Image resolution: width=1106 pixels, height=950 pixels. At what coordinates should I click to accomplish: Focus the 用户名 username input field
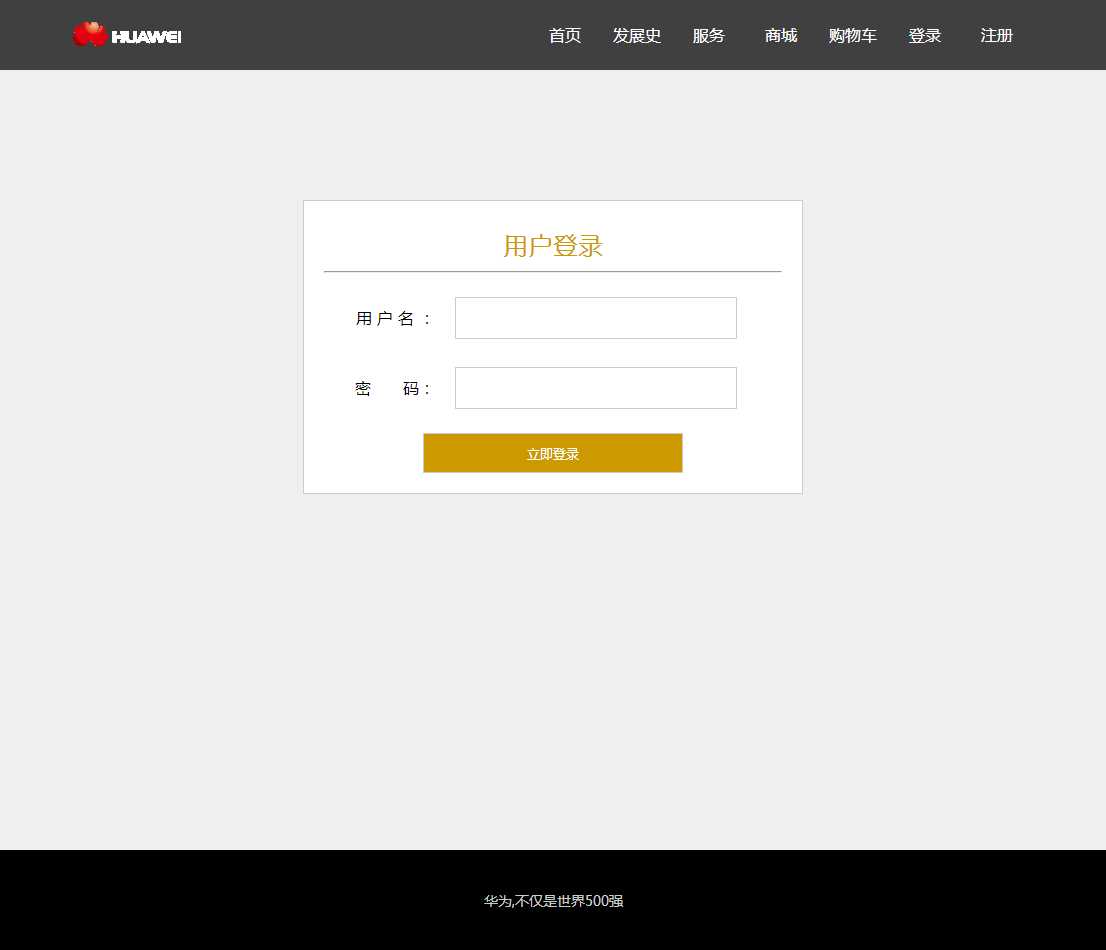click(596, 318)
